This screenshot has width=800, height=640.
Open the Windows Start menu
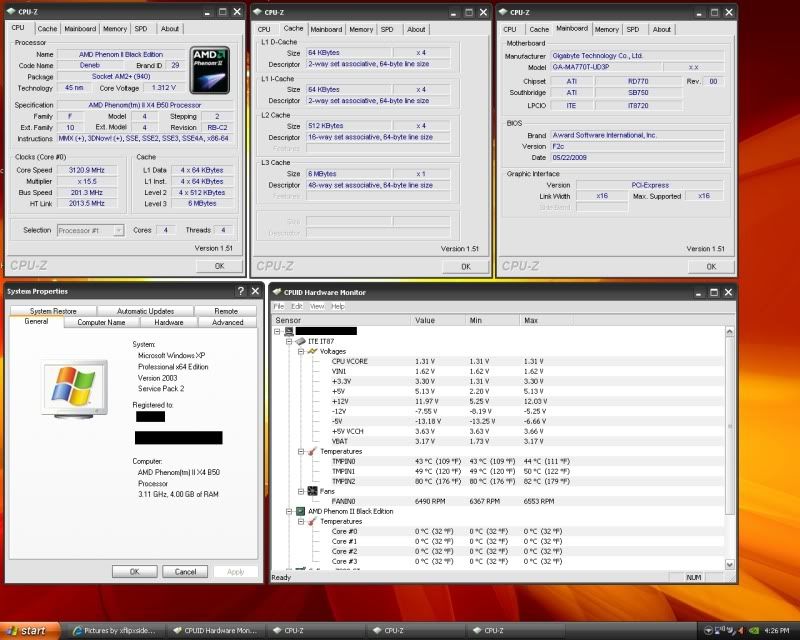(x=29, y=631)
